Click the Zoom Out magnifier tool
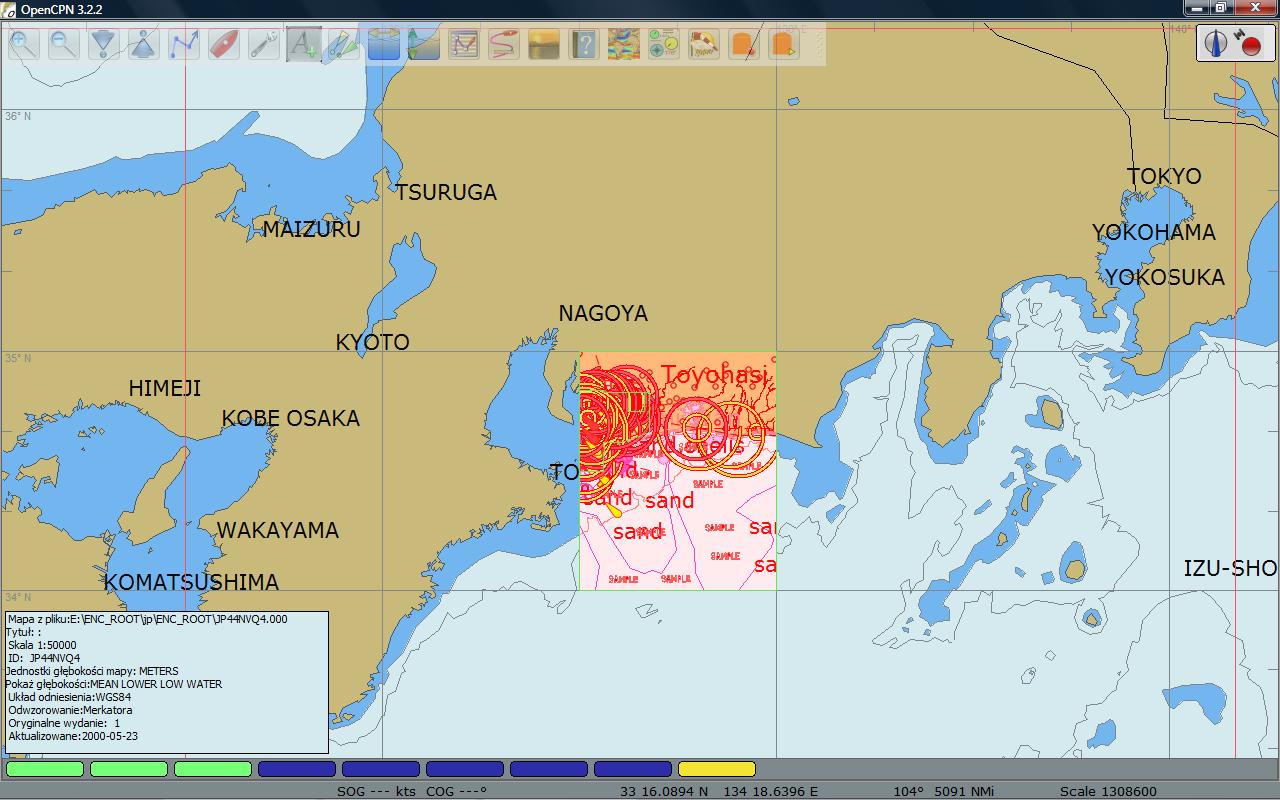The height and width of the screenshot is (800, 1280). point(64,44)
